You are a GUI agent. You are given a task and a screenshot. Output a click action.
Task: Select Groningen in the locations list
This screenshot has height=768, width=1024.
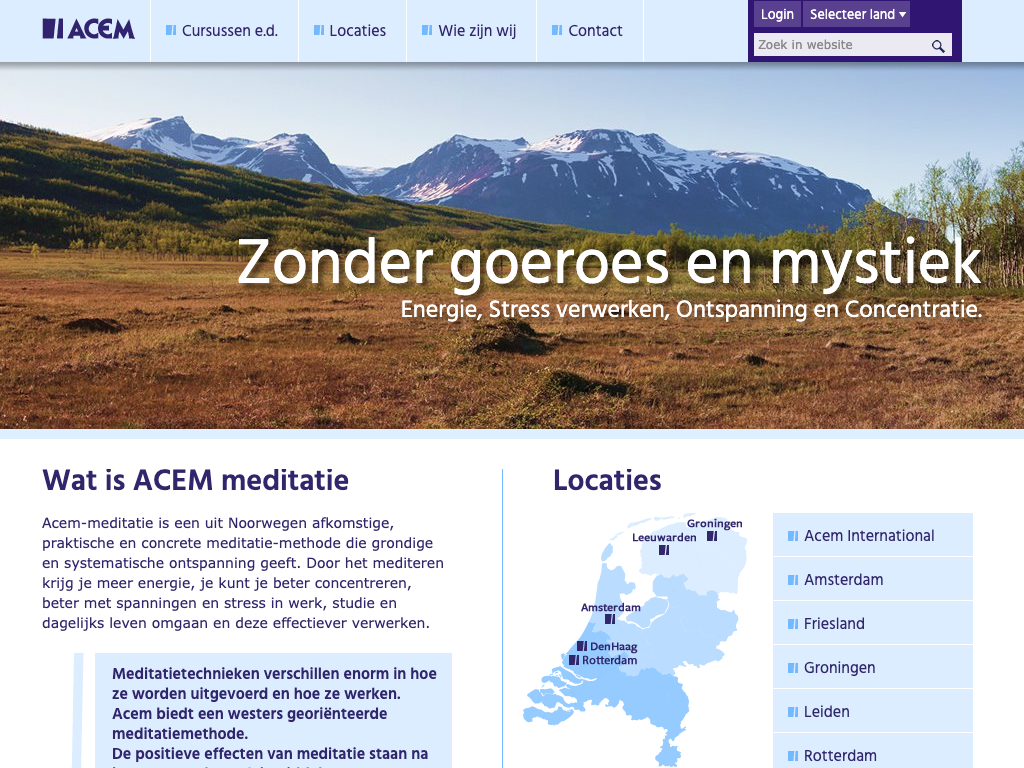pos(839,668)
